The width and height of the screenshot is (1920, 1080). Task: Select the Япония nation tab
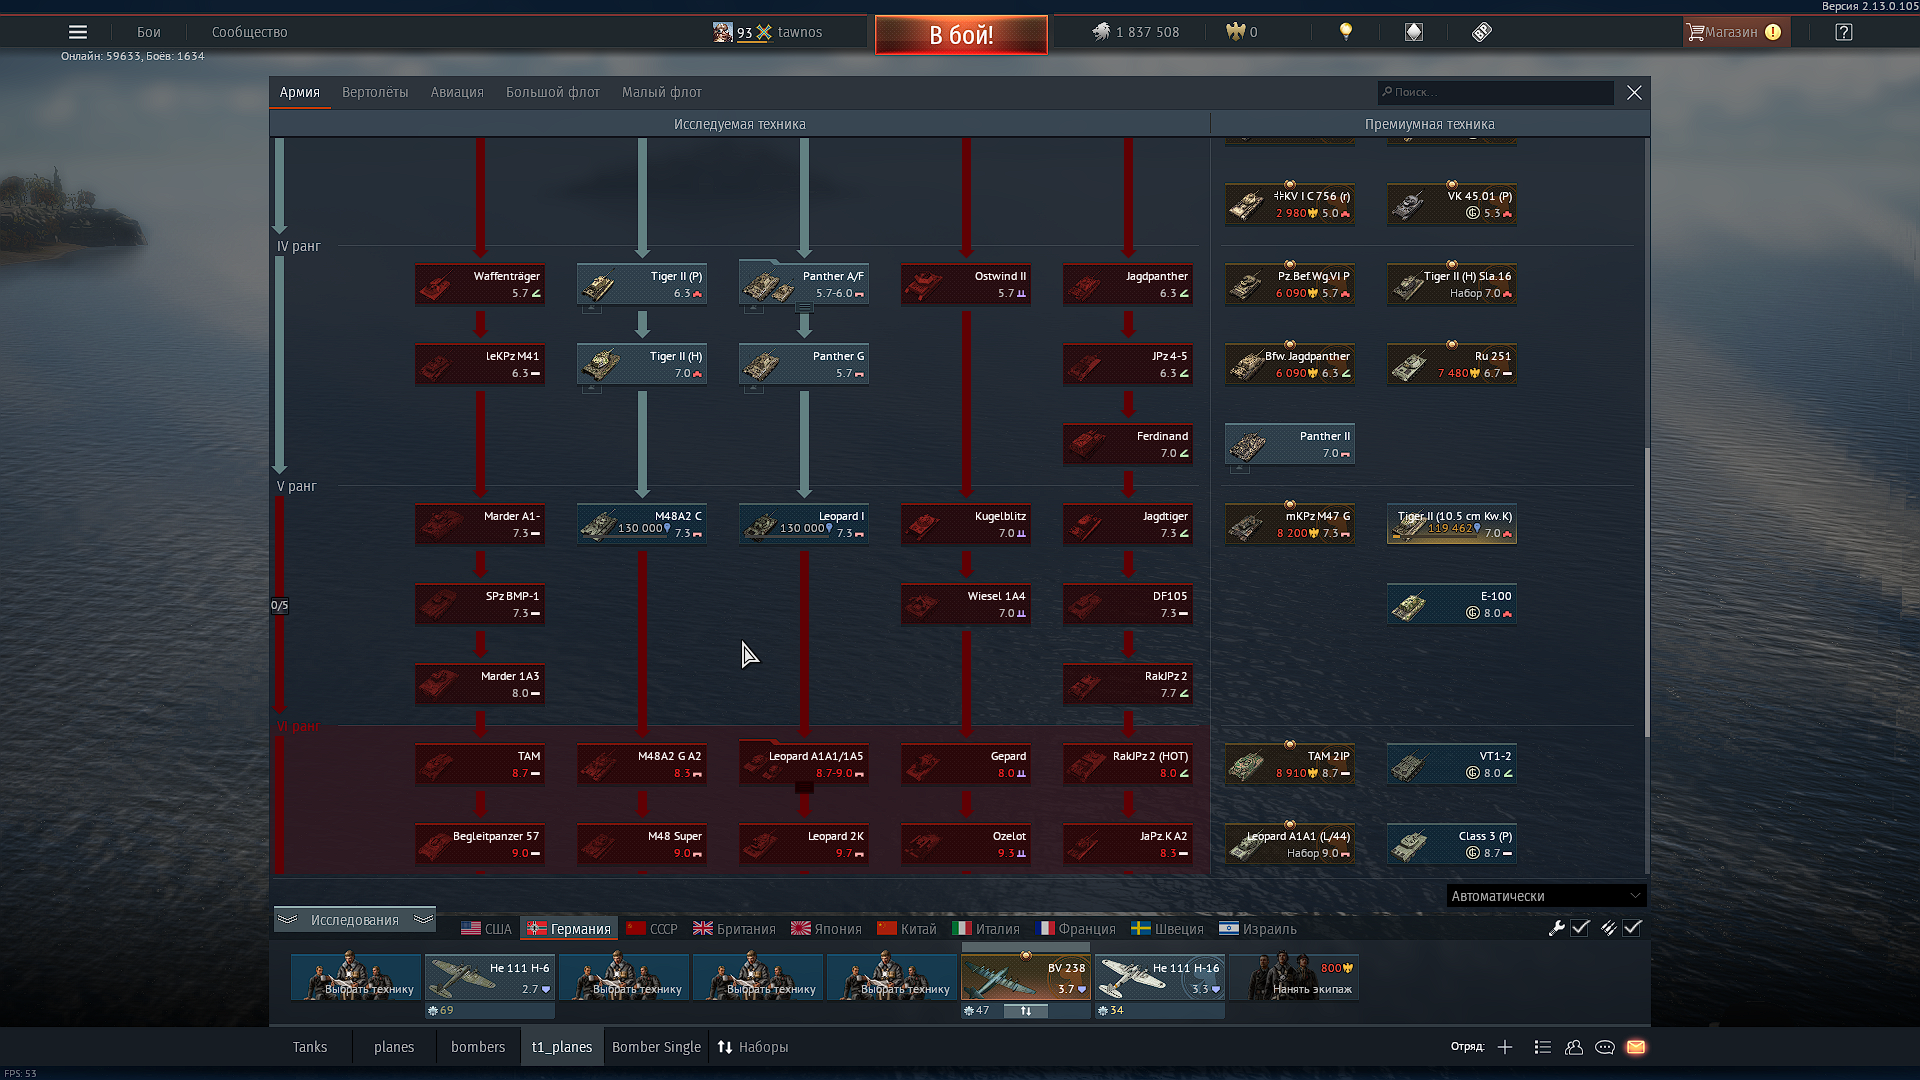(827, 929)
